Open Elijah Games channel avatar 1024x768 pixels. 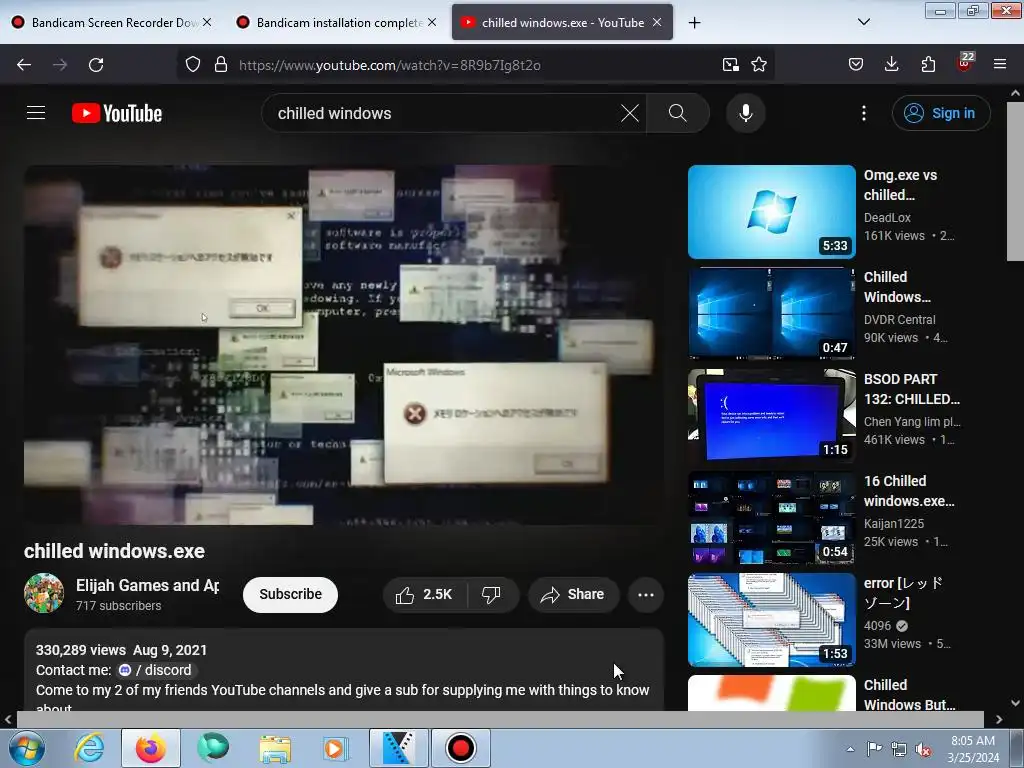(x=44, y=593)
